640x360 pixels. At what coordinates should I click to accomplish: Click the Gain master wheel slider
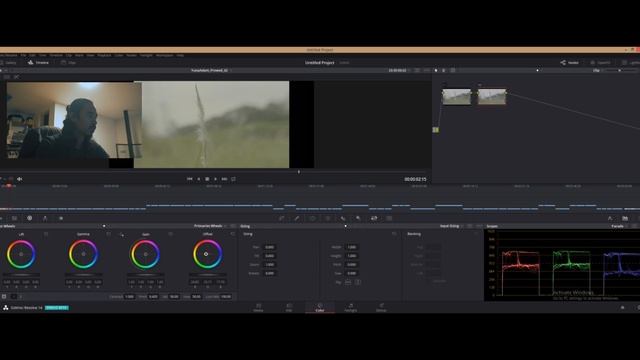point(145,275)
